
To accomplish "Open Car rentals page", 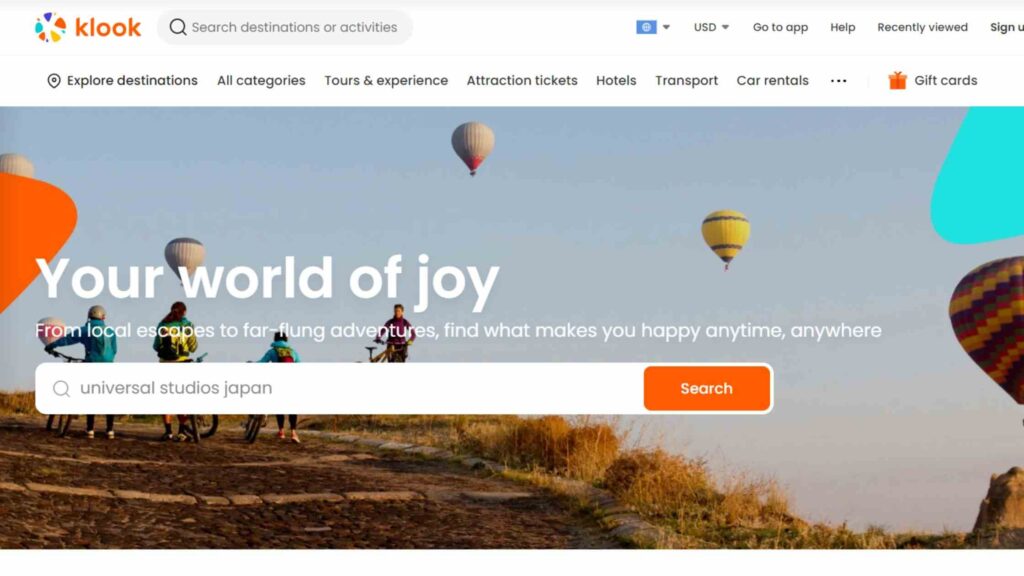I will (773, 80).
